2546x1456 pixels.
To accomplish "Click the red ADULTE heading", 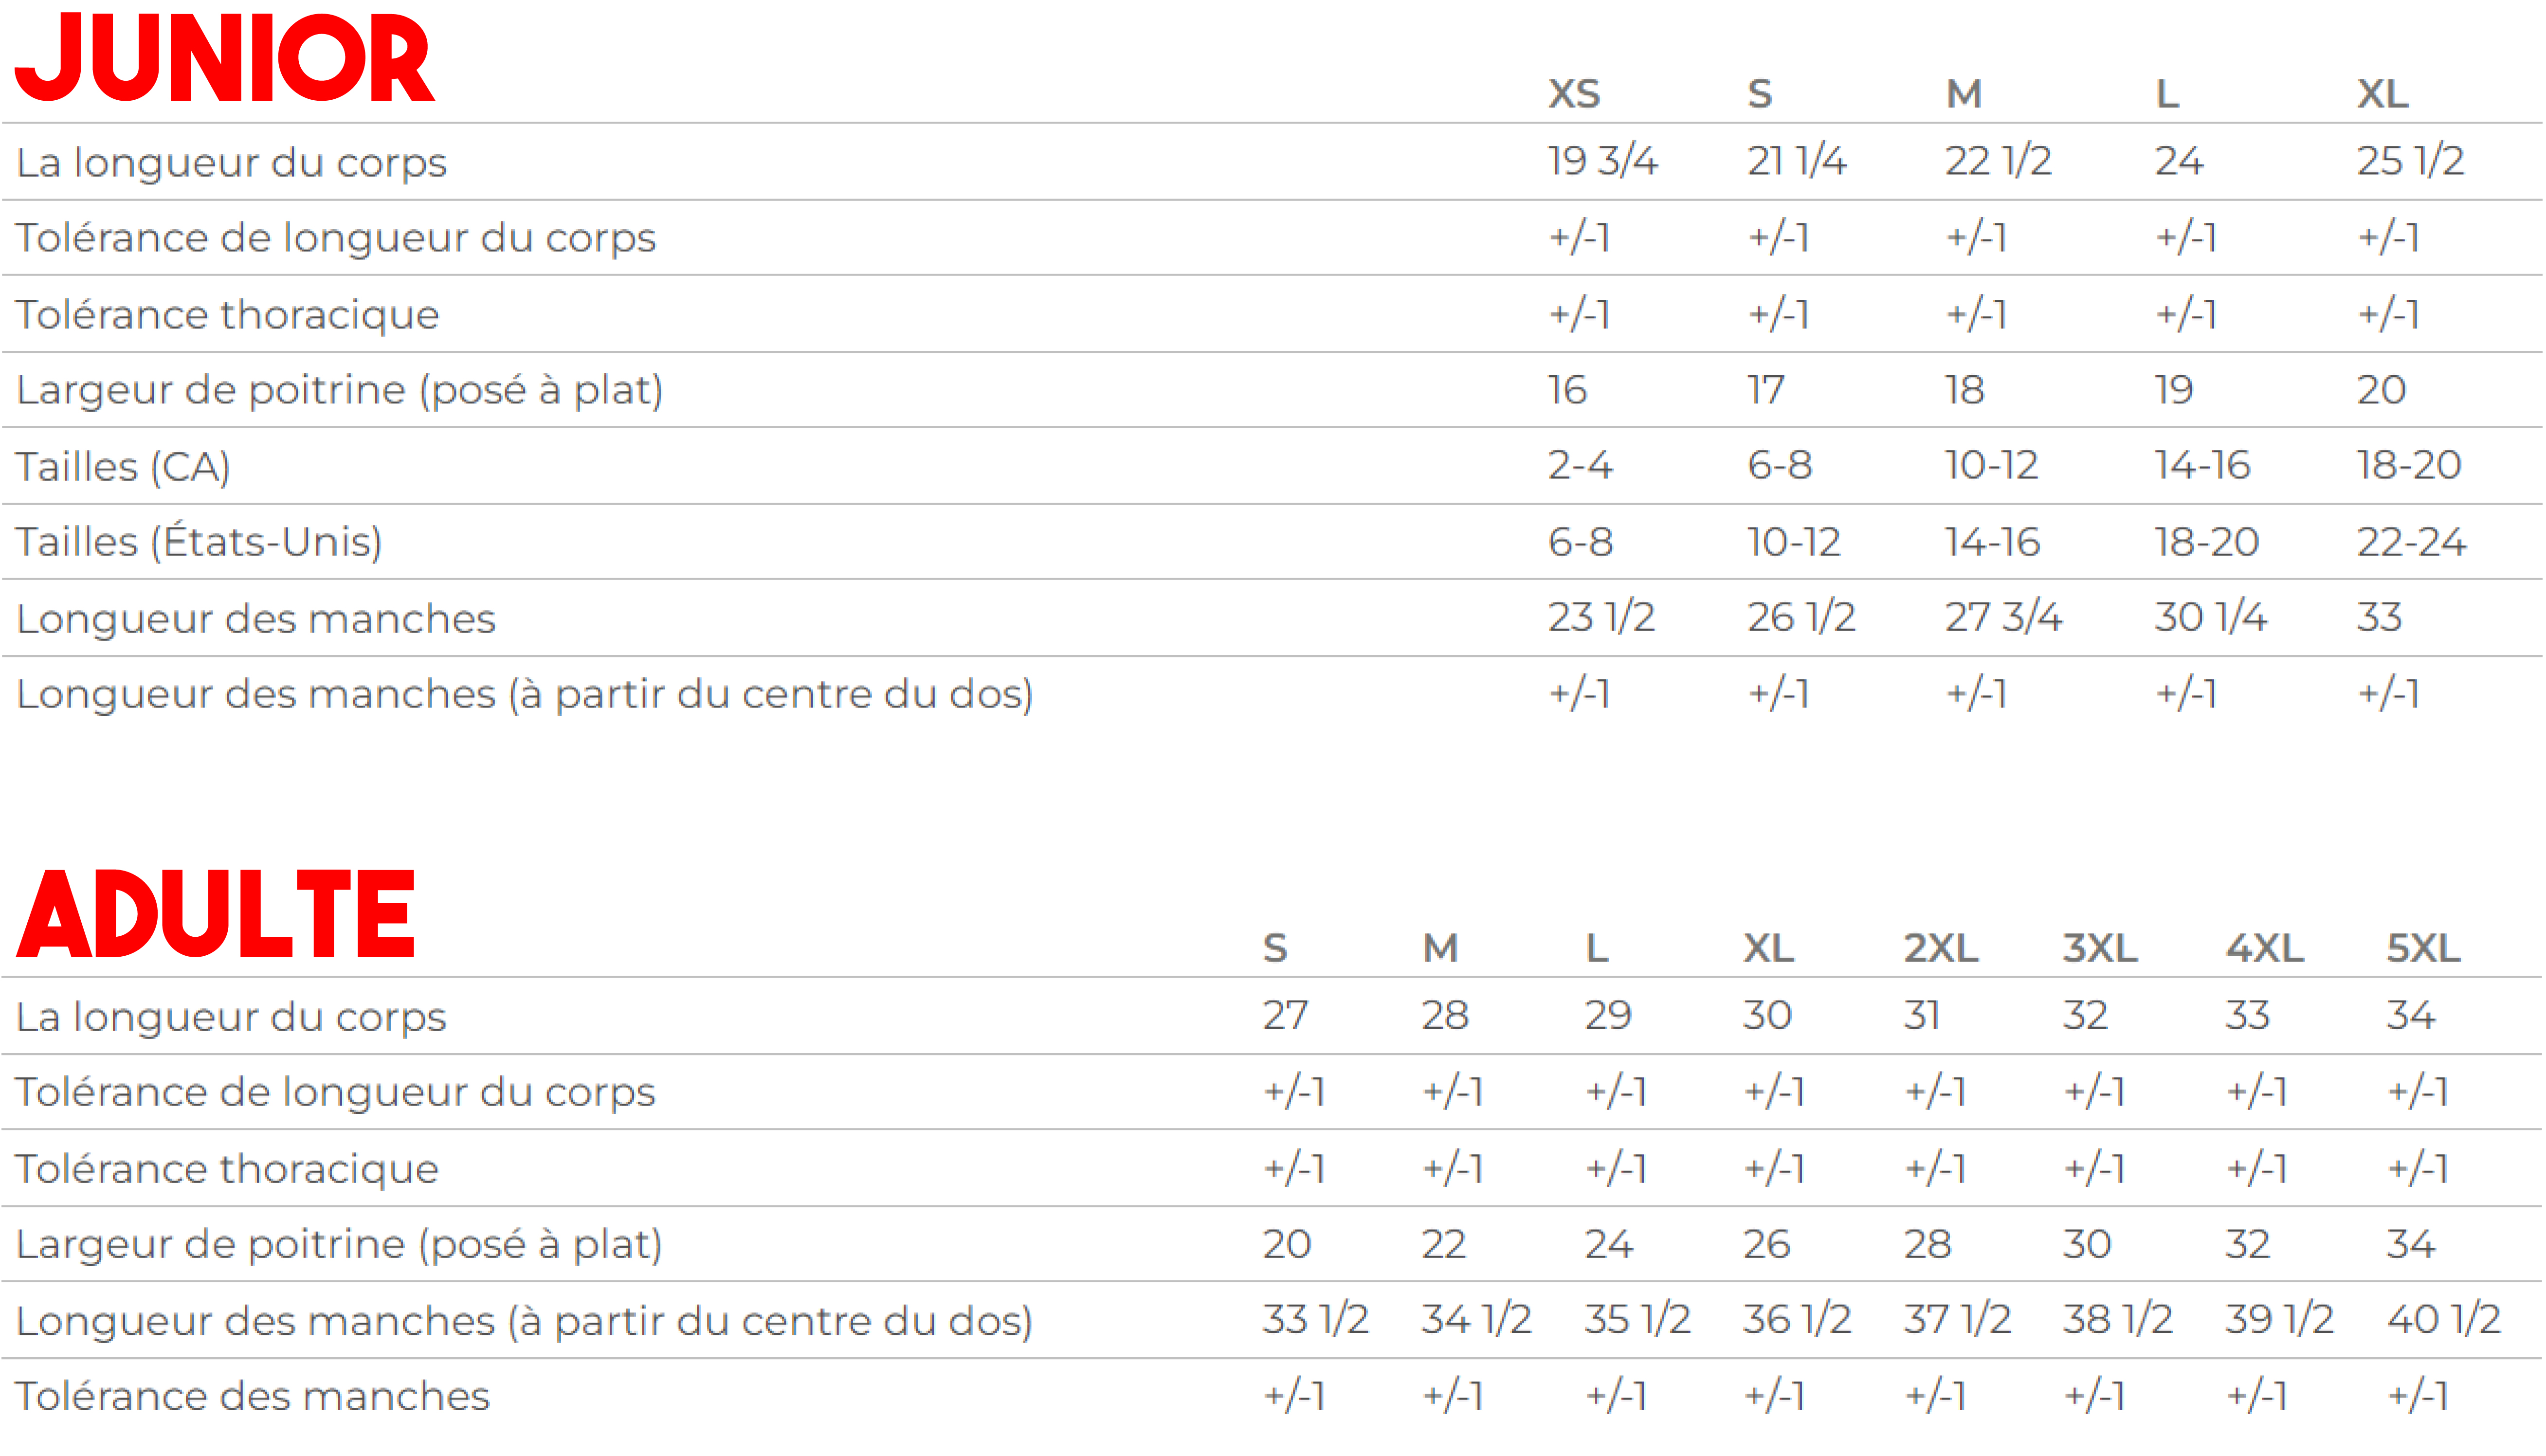I will click(216, 914).
